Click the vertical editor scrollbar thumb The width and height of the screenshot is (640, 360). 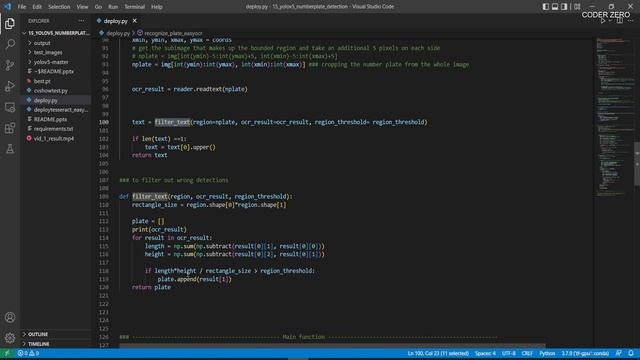click(637, 163)
